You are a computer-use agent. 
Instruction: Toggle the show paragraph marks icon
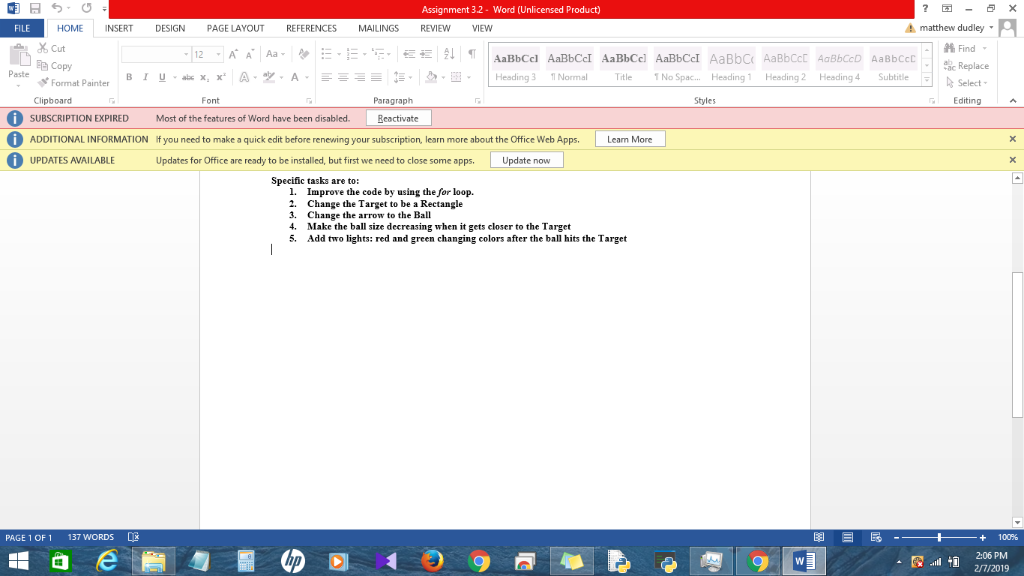coord(472,53)
